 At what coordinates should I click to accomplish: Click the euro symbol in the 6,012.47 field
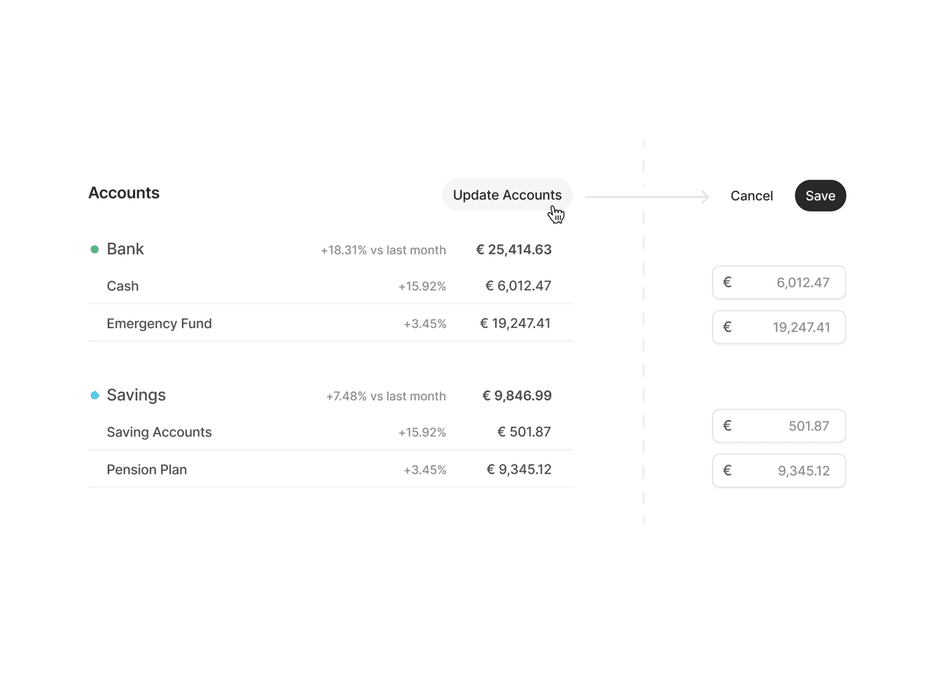pos(727,283)
